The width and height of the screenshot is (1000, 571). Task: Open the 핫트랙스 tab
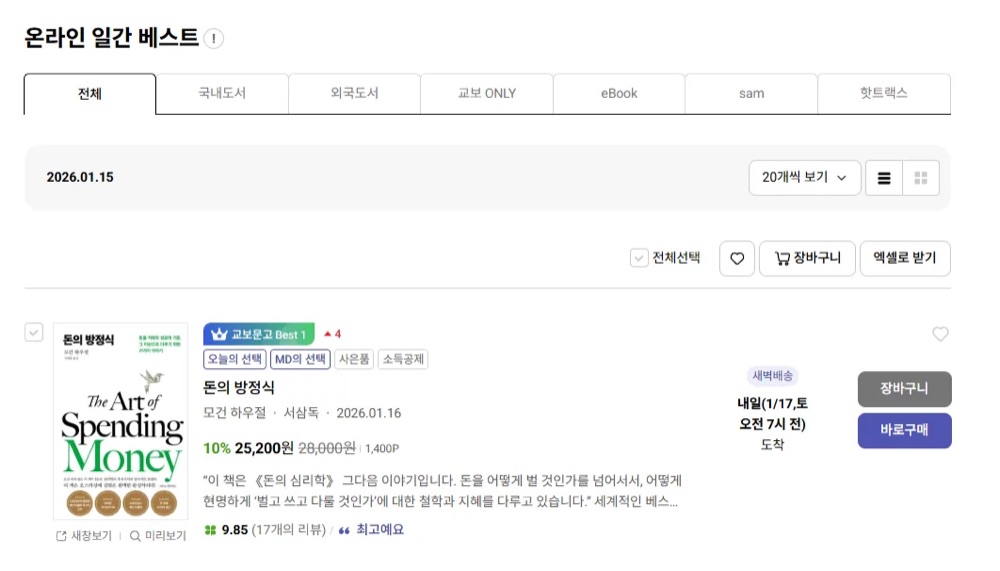(x=884, y=93)
